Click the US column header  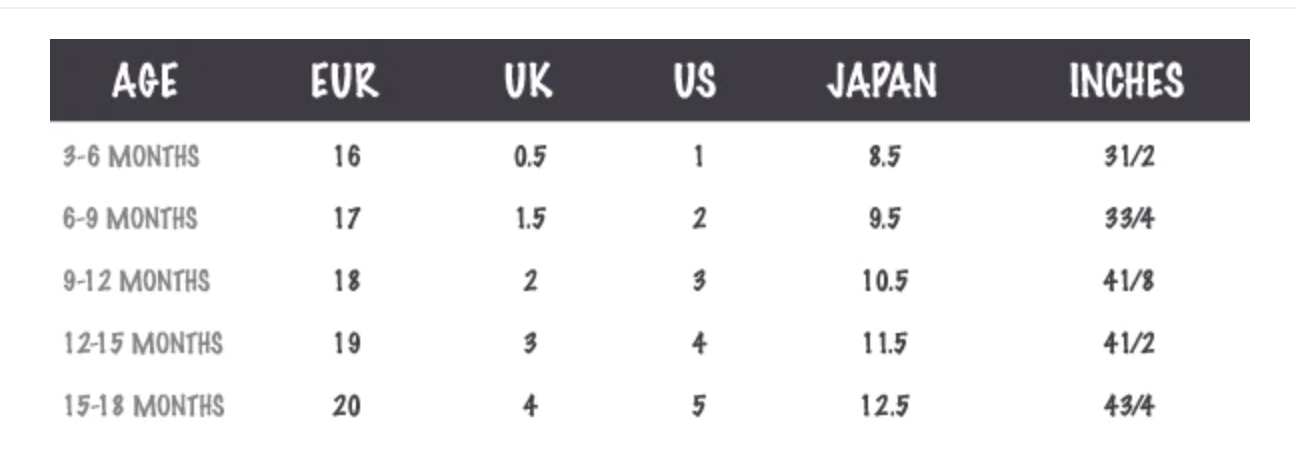(x=696, y=81)
